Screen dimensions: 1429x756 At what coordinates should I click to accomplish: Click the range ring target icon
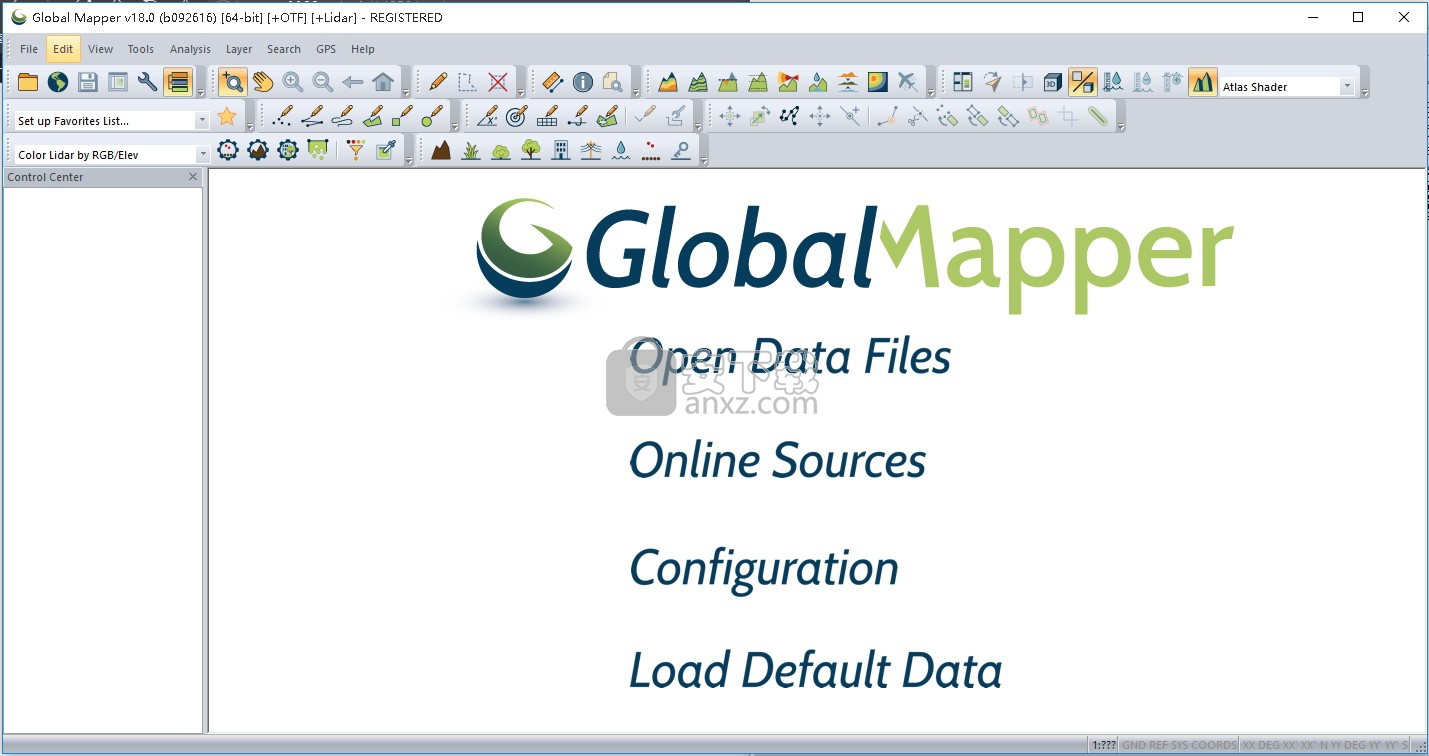(x=516, y=117)
